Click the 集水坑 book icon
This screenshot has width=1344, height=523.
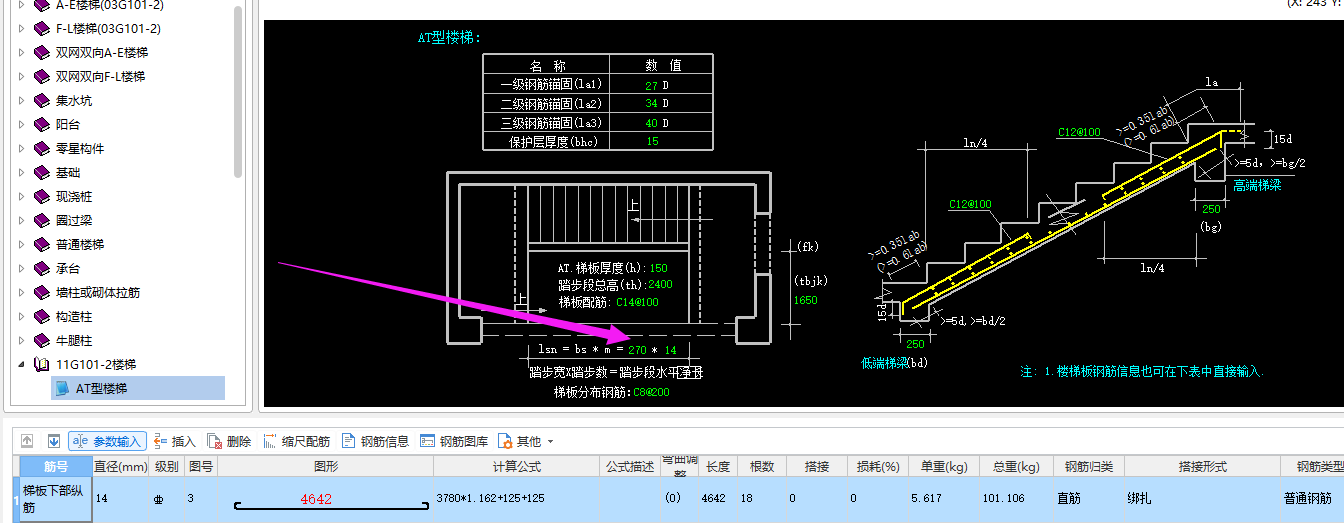click(x=41, y=100)
